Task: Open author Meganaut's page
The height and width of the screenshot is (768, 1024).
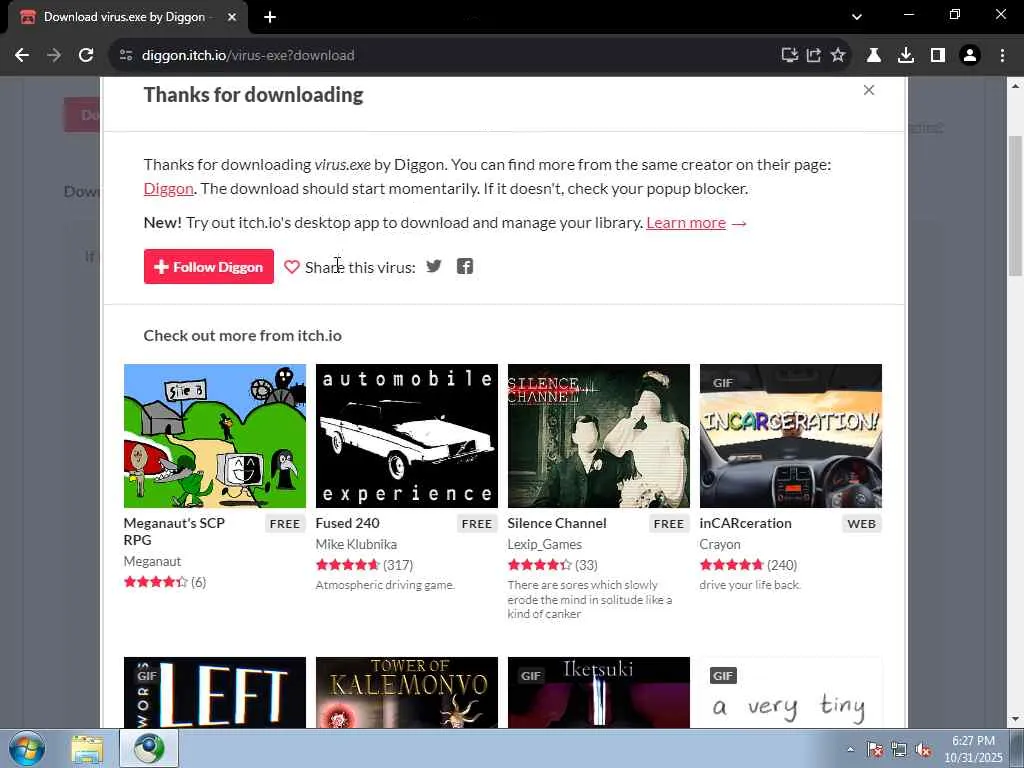Action: pos(152,561)
